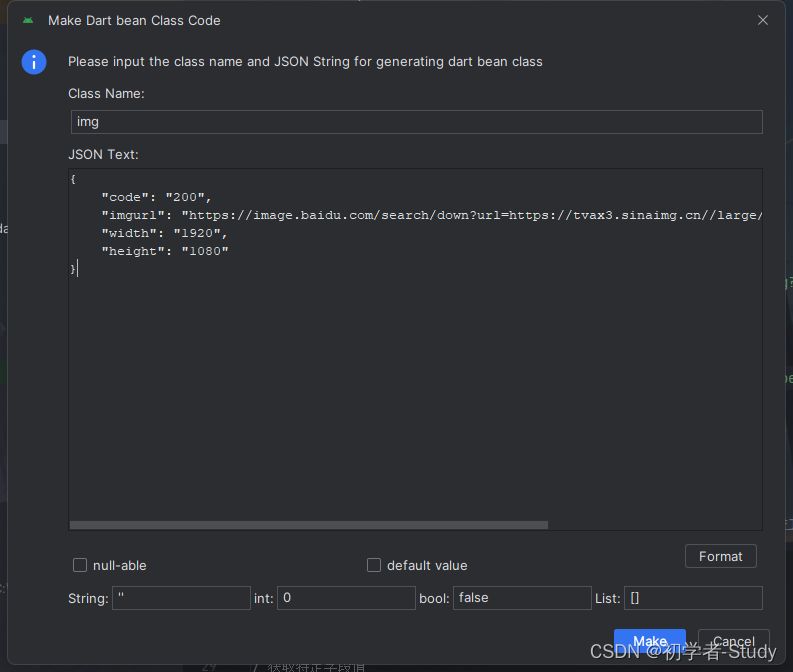Select the bool default value field

521,598
